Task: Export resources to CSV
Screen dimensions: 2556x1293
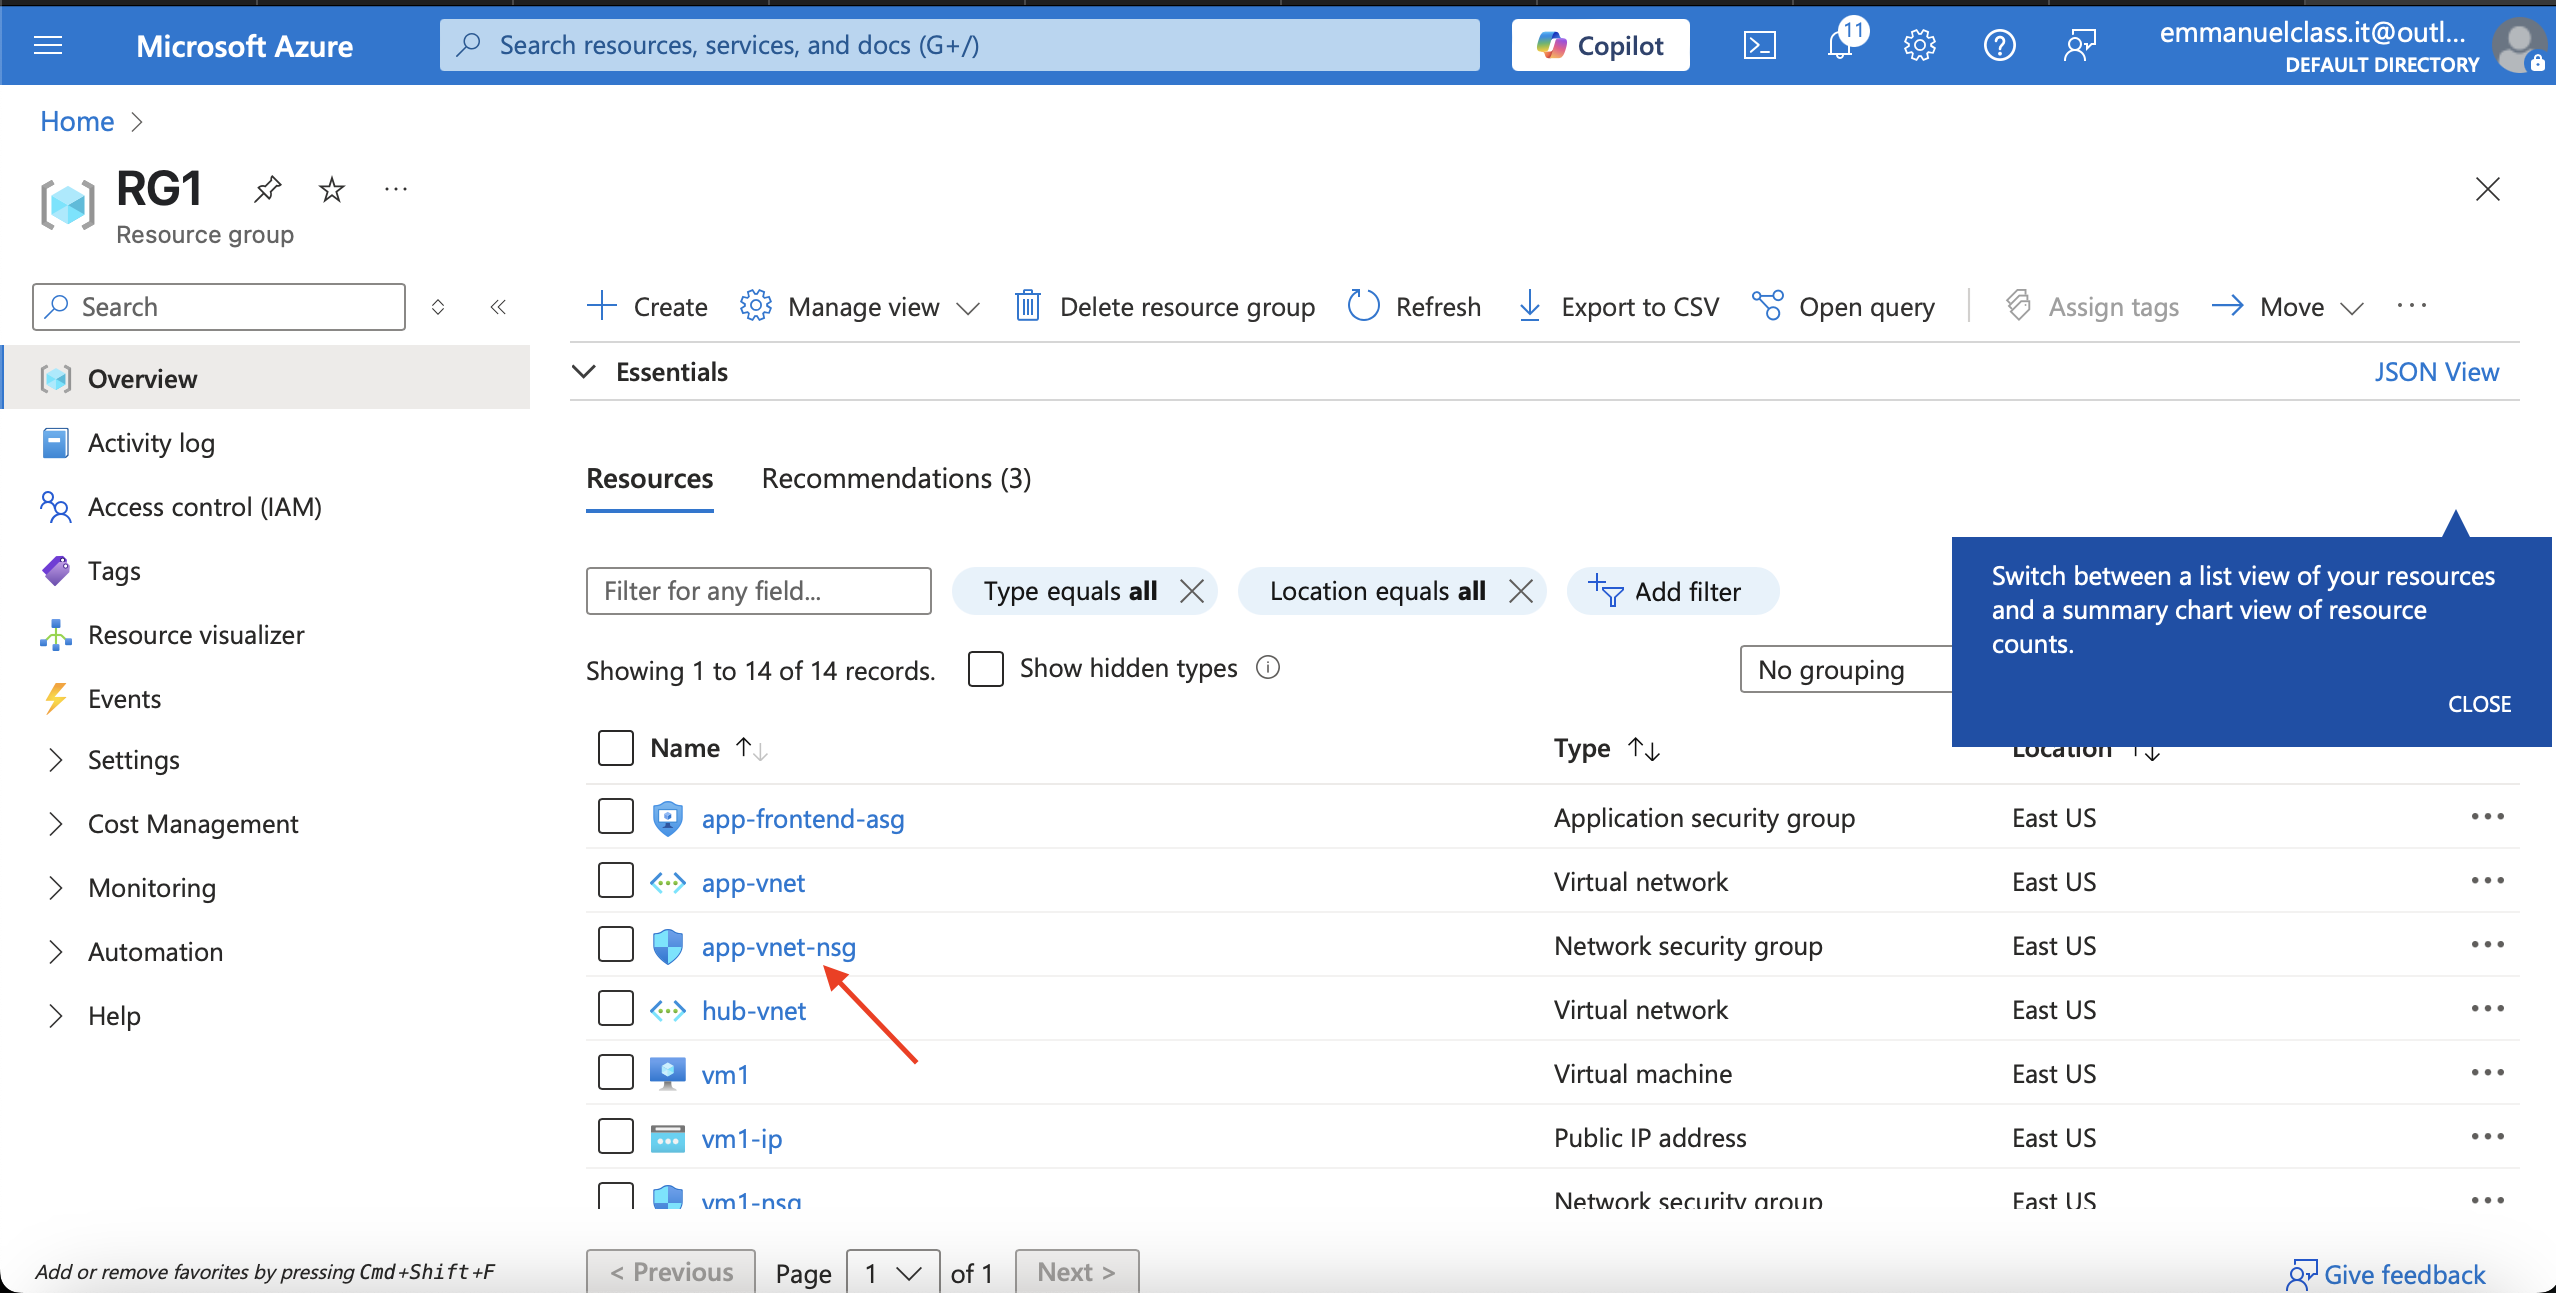Action: [x=1619, y=306]
